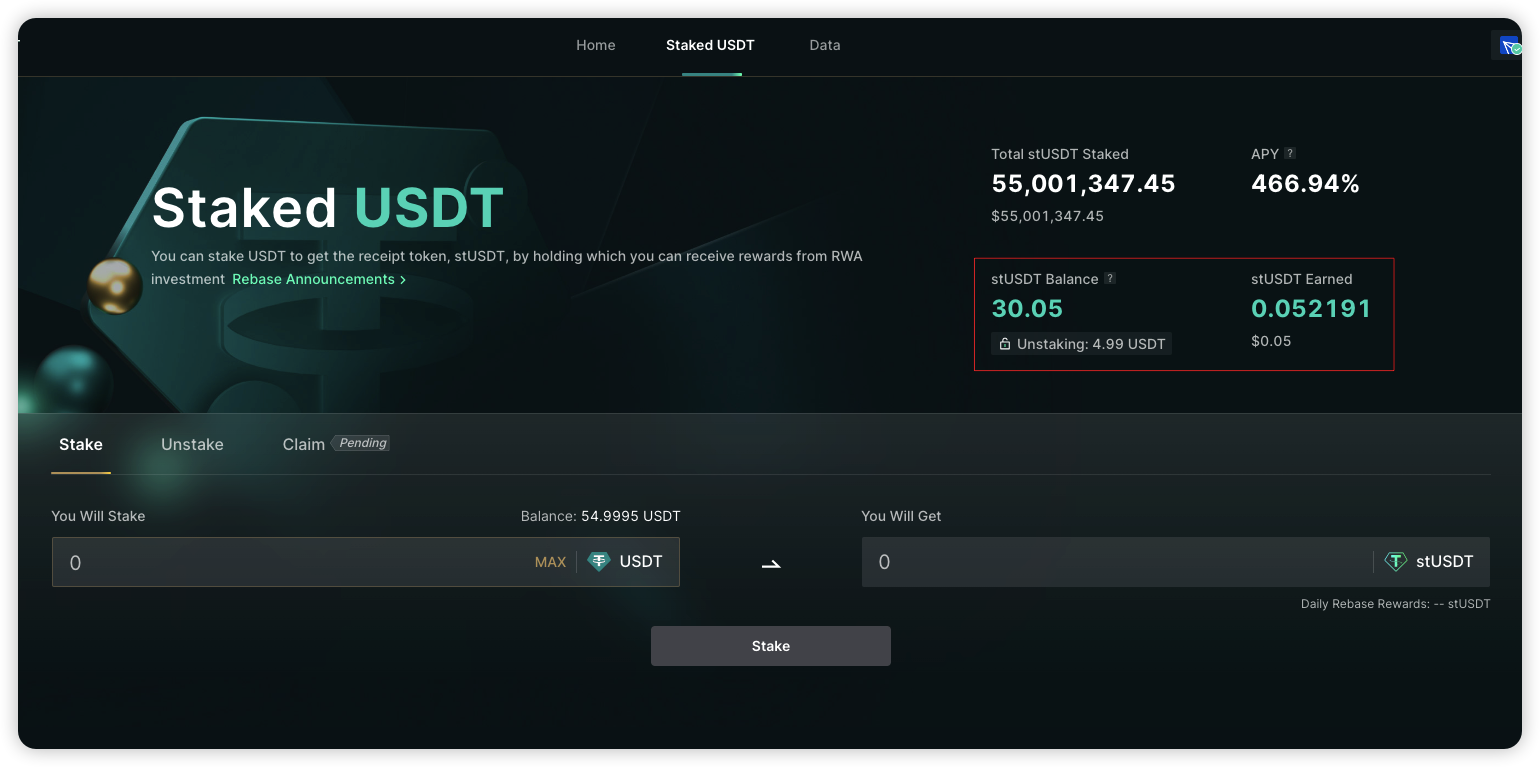Click the stUSDT token icon in output field
1540x767 pixels.
pyautogui.click(x=1395, y=562)
